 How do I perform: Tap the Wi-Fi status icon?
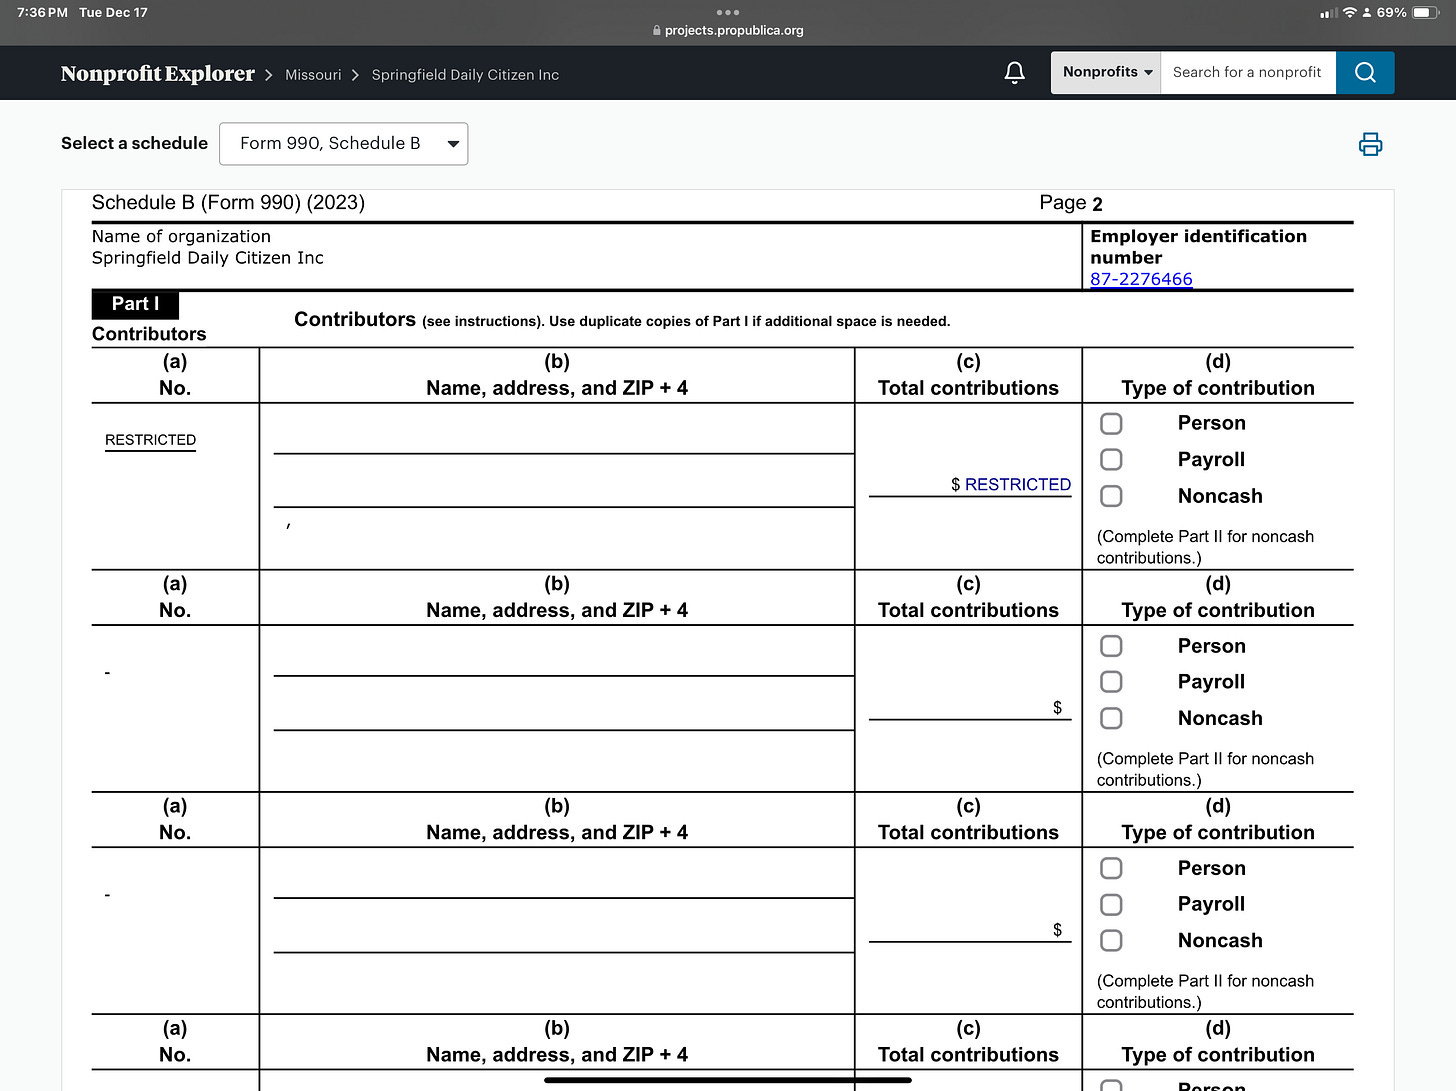(x=1349, y=13)
